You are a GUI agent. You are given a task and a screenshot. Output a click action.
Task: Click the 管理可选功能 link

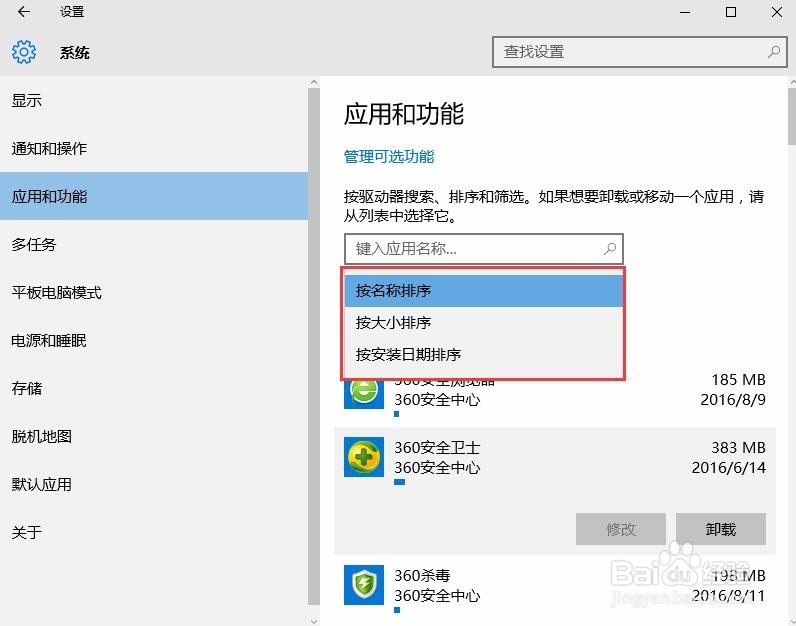click(389, 156)
